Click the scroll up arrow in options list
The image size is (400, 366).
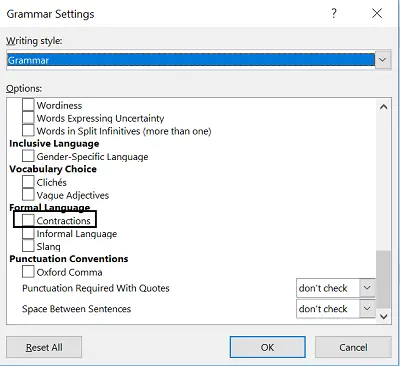(x=384, y=107)
